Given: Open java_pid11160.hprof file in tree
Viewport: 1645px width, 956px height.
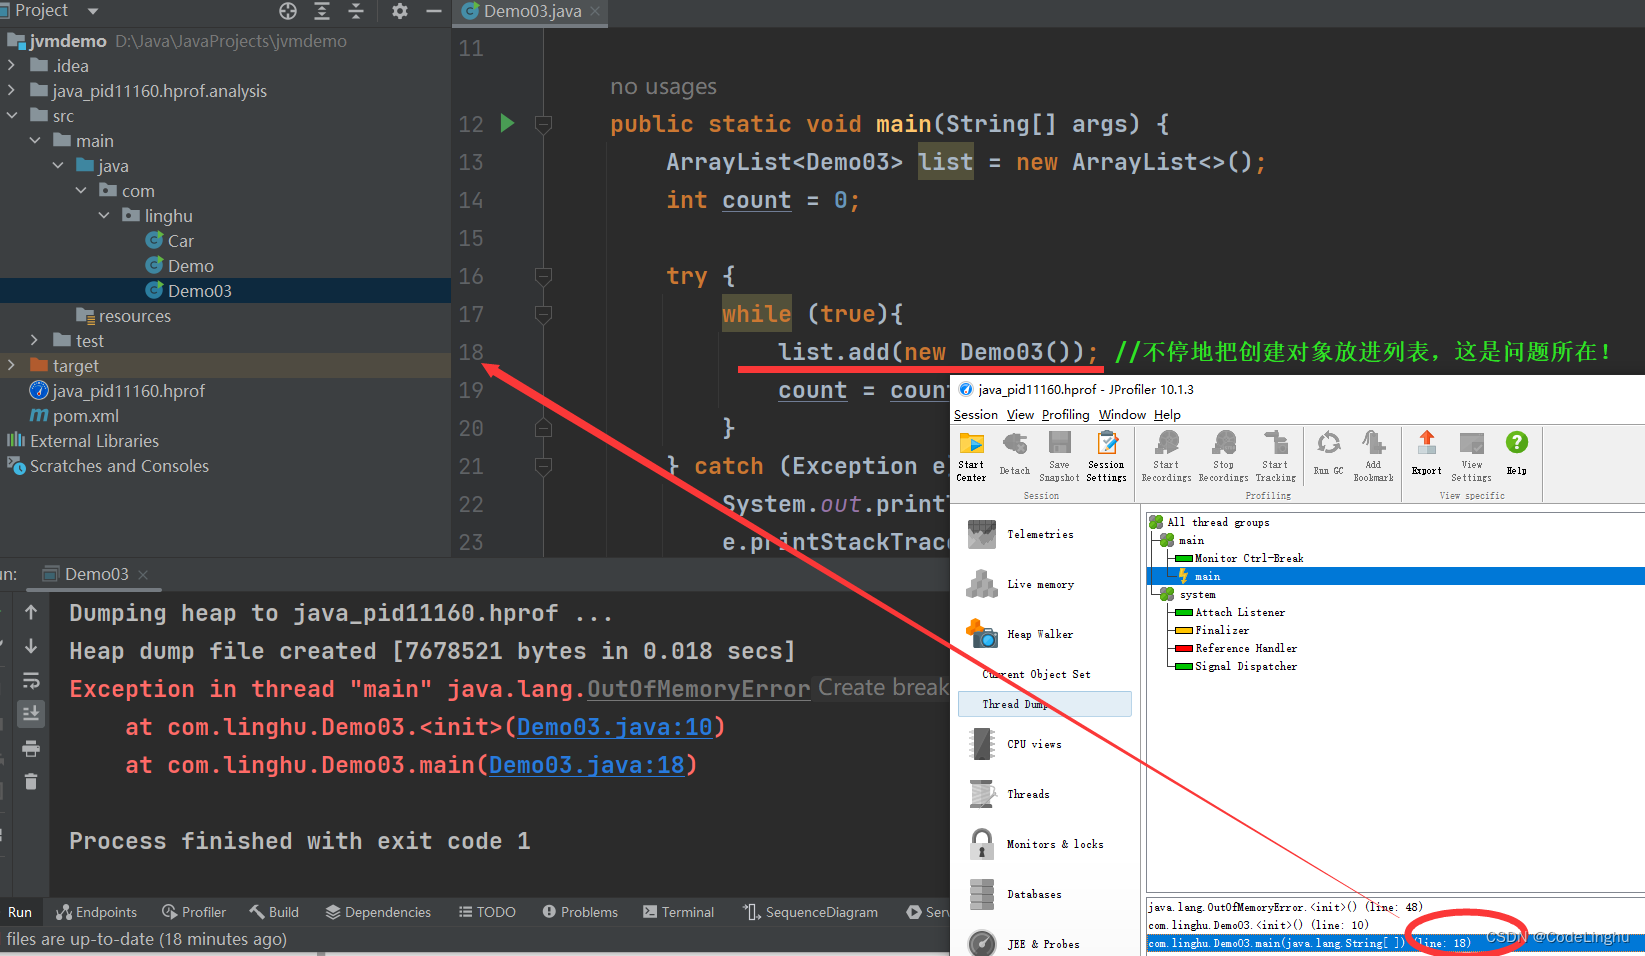Looking at the screenshot, I should [x=117, y=390].
